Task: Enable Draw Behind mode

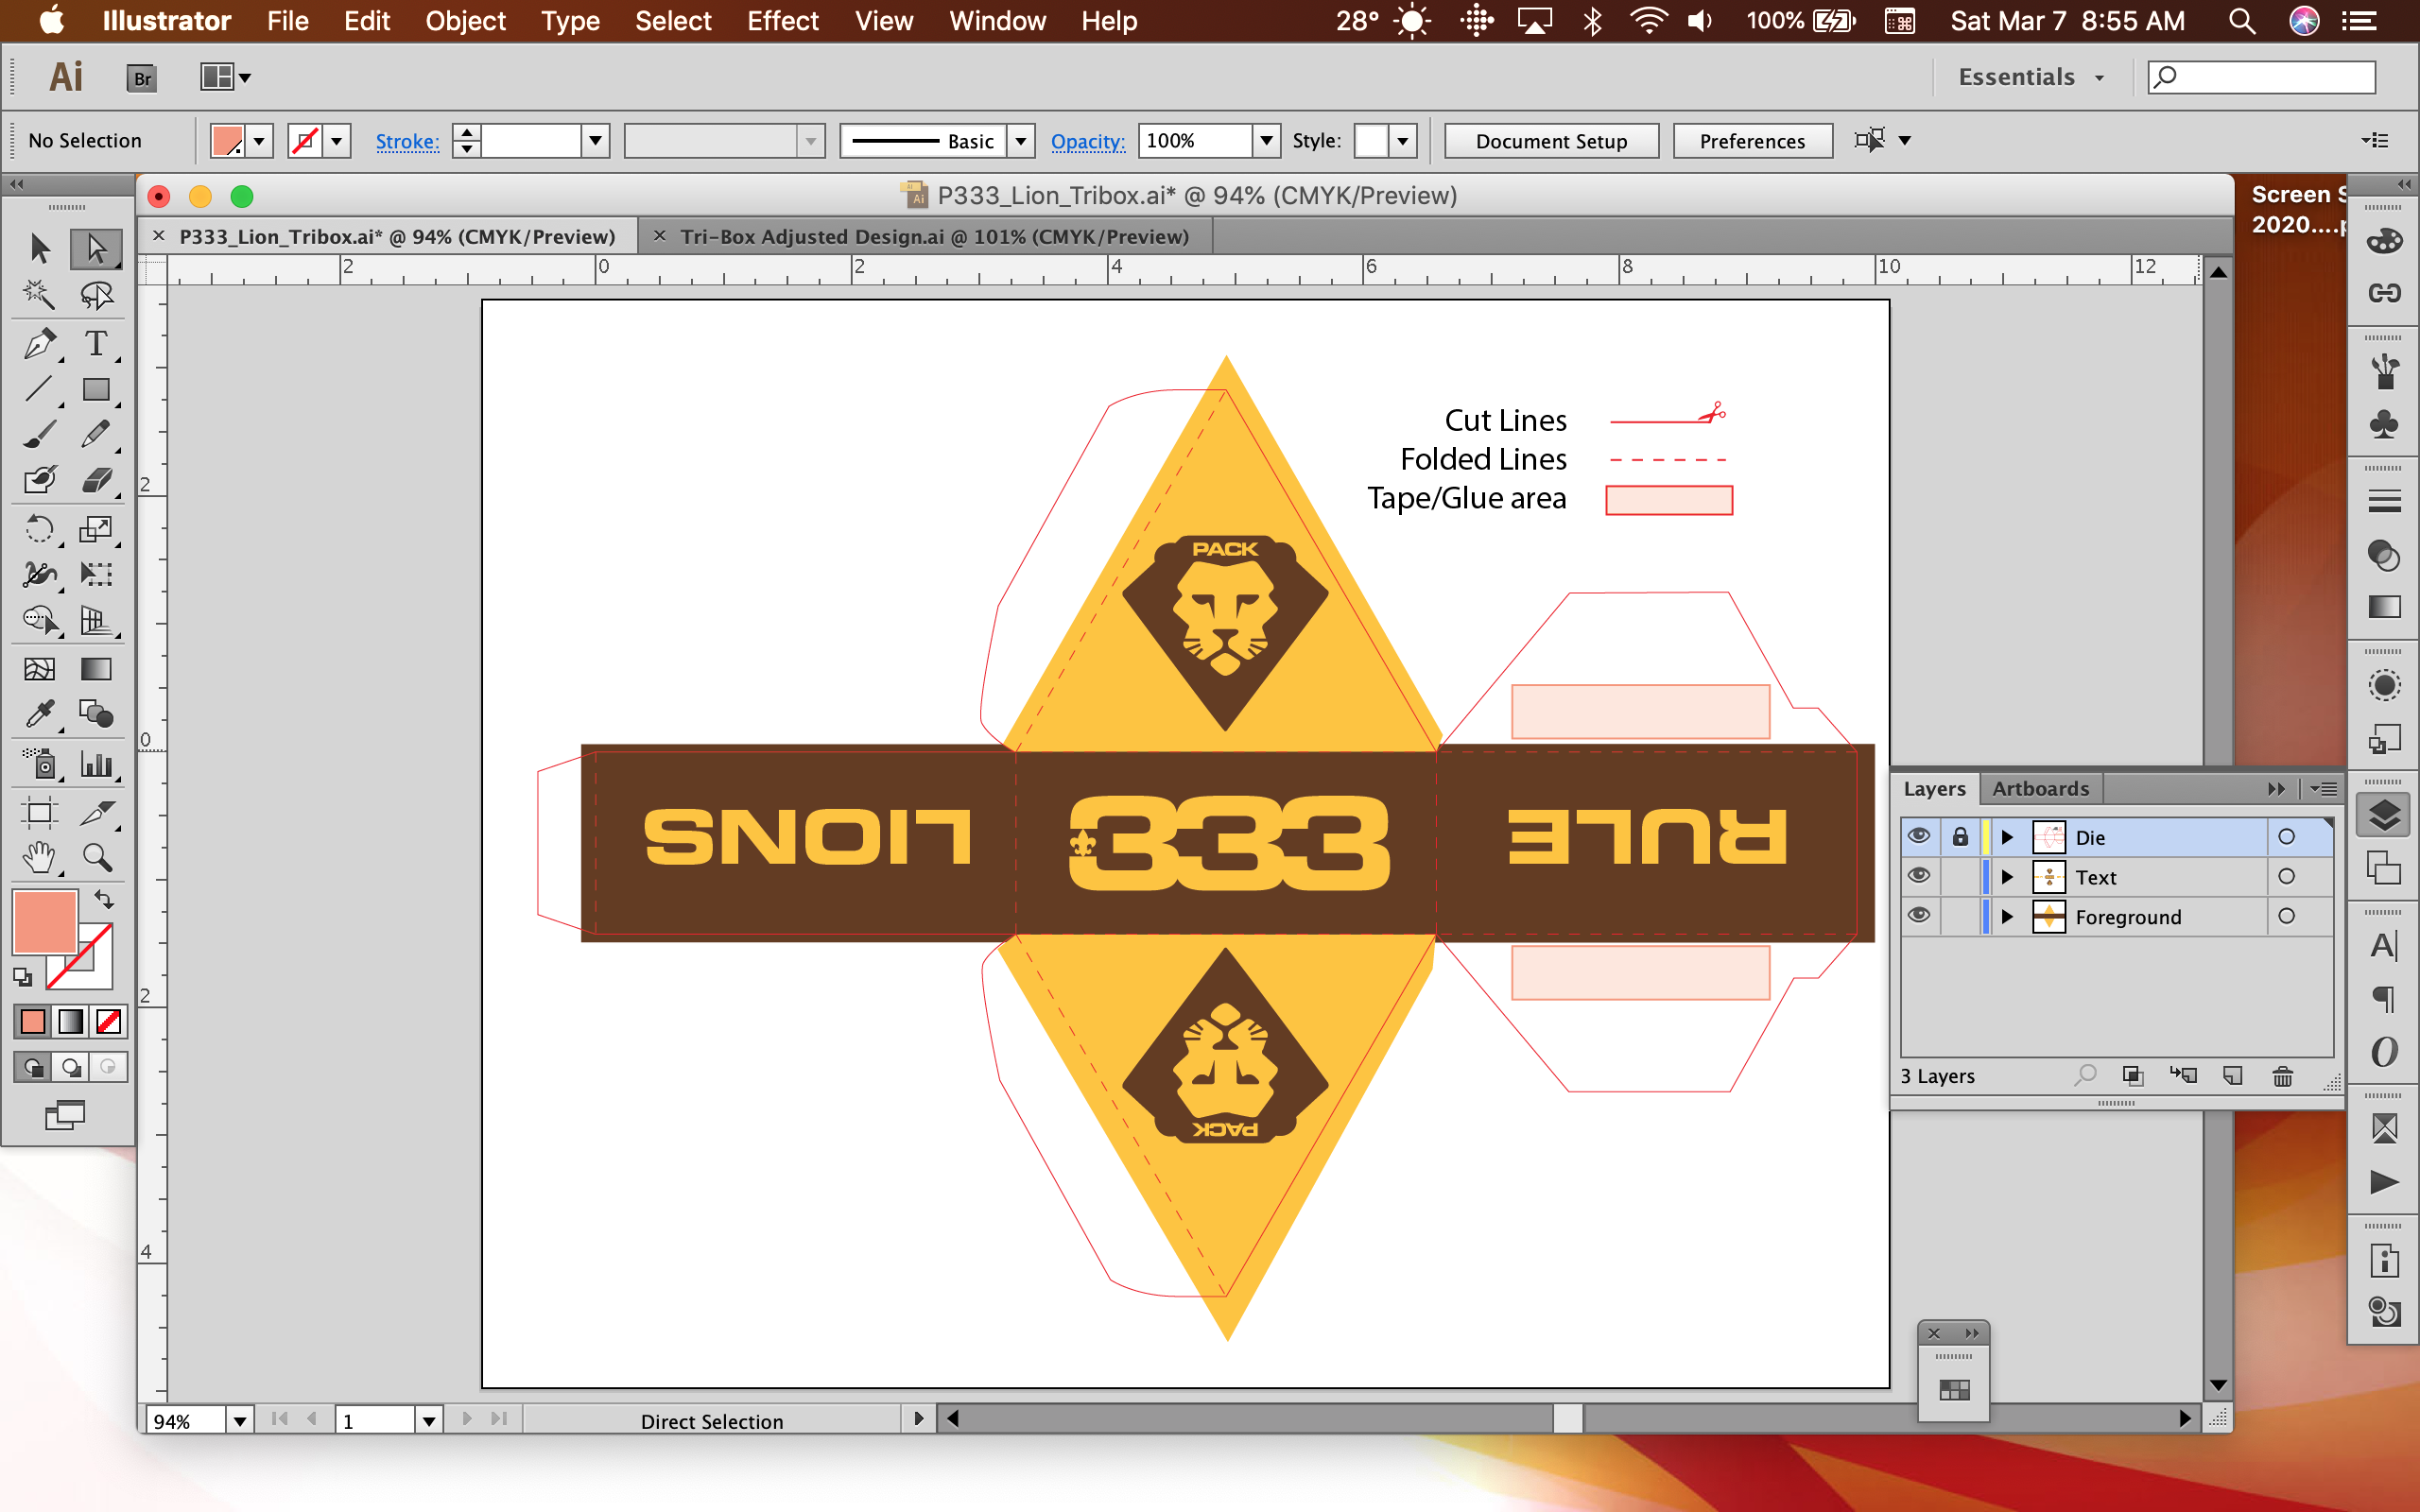Action: (x=71, y=1067)
